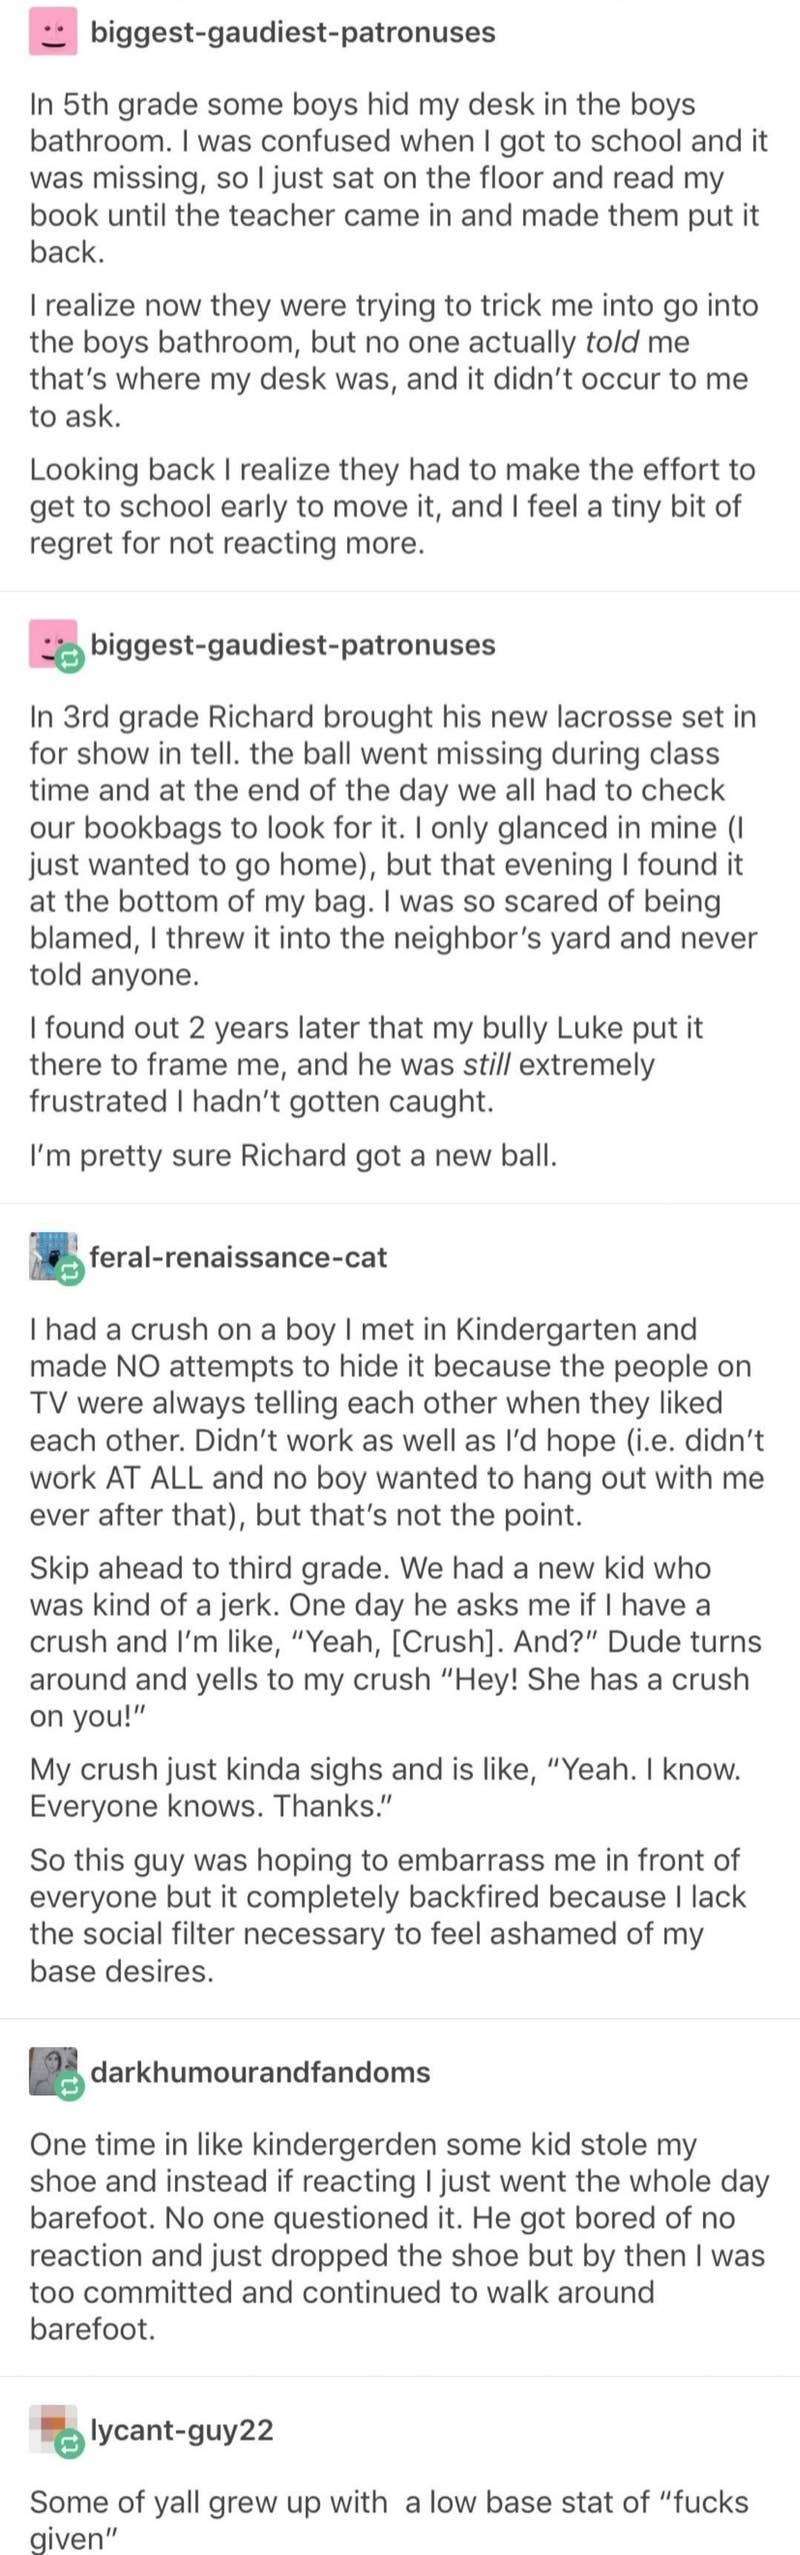Visit the darkhumourandfandoms username link

click(x=260, y=2072)
